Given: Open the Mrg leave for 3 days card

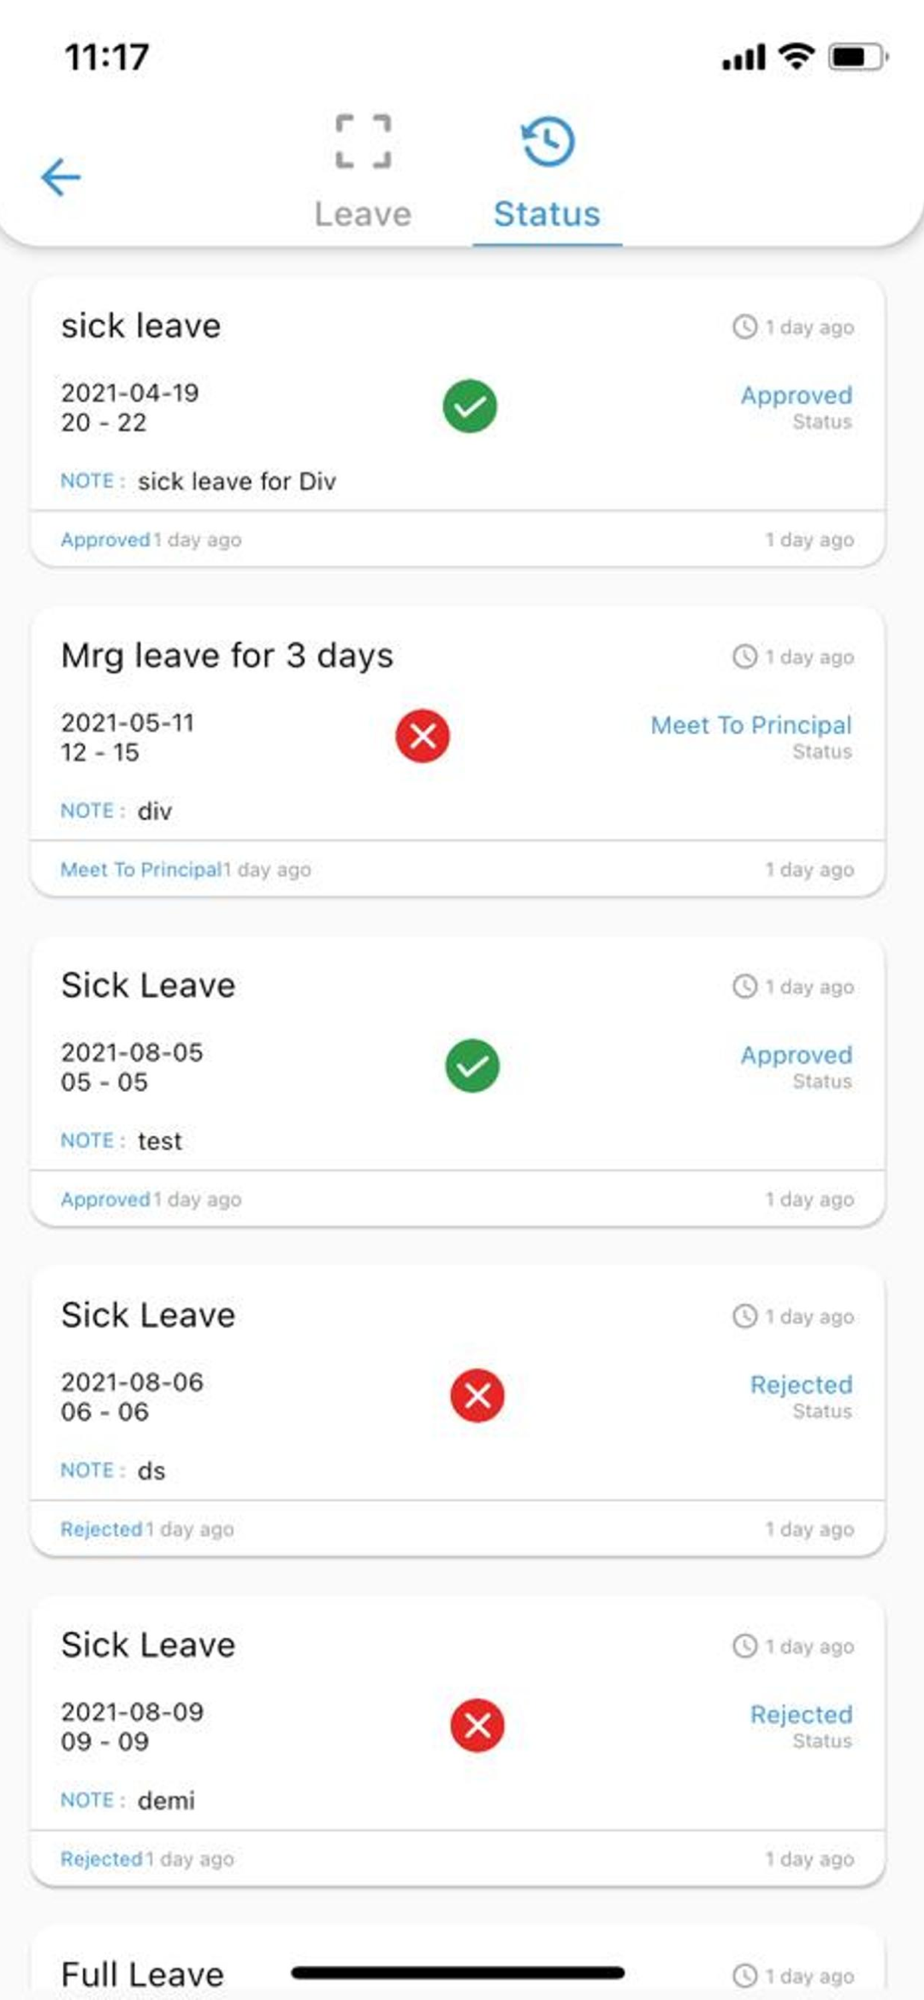Looking at the screenshot, I should [458, 752].
